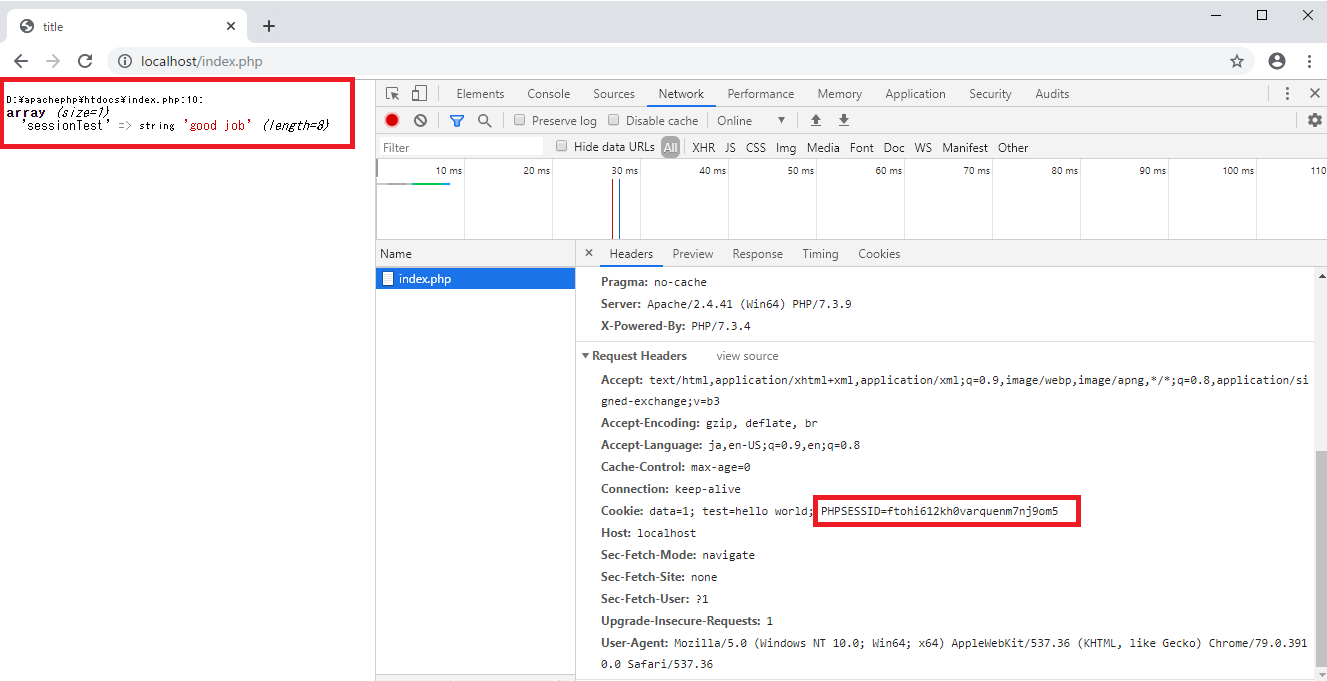Filter requests by All types
This screenshot has height=681, width=1327.
click(670, 147)
